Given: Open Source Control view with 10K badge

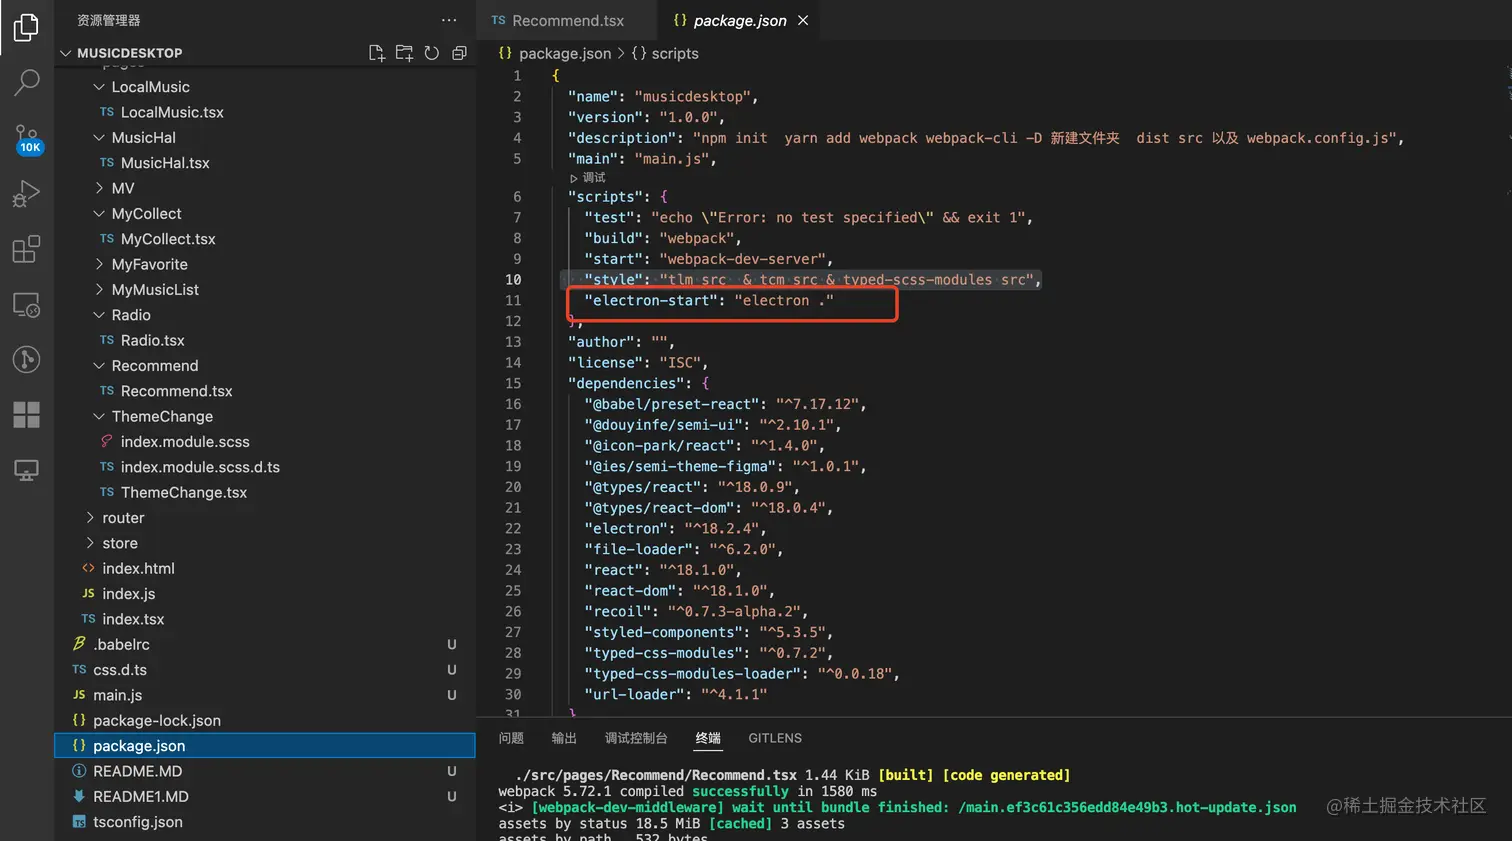Looking at the screenshot, I should (27, 139).
